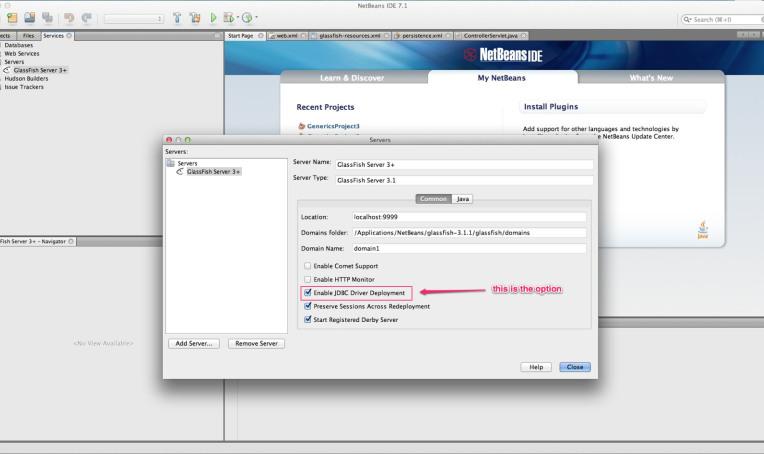Close the Navigator panel tab
Screen dimensions: 764x454
click(x=71, y=241)
